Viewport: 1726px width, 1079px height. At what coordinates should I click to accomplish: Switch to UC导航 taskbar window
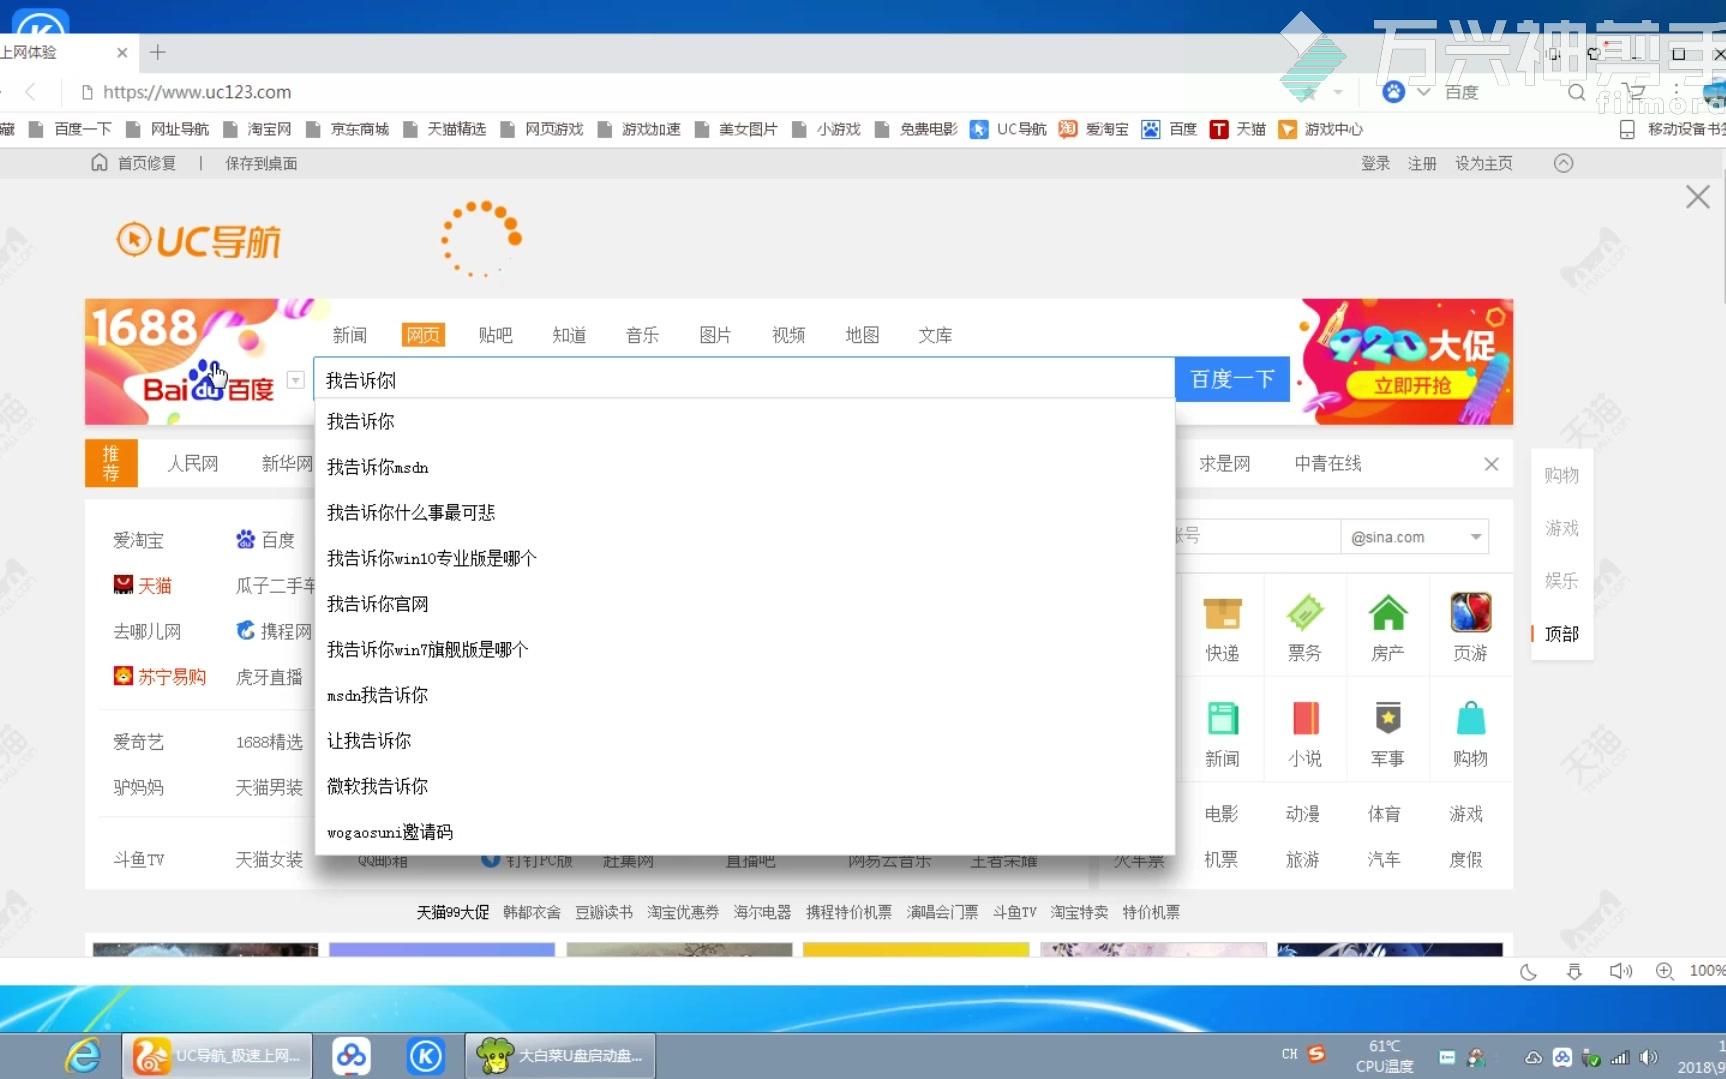[217, 1056]
